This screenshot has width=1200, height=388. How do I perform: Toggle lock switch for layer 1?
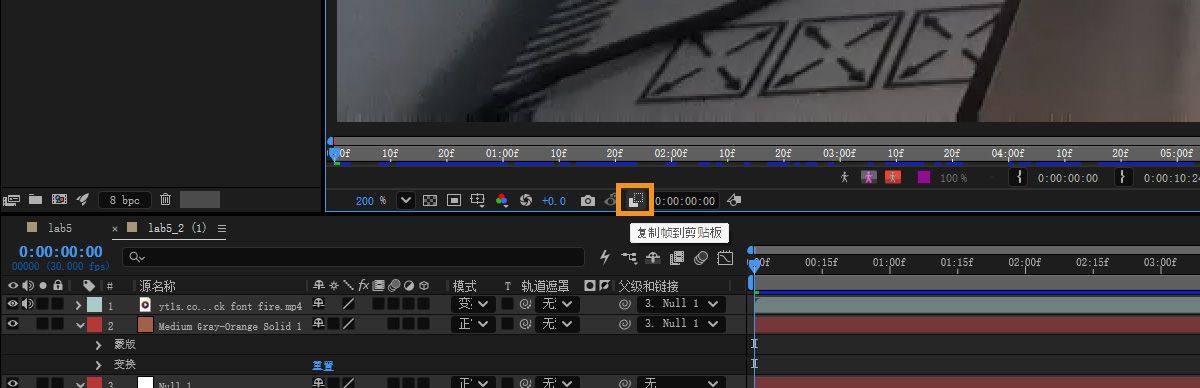[57, 304]
